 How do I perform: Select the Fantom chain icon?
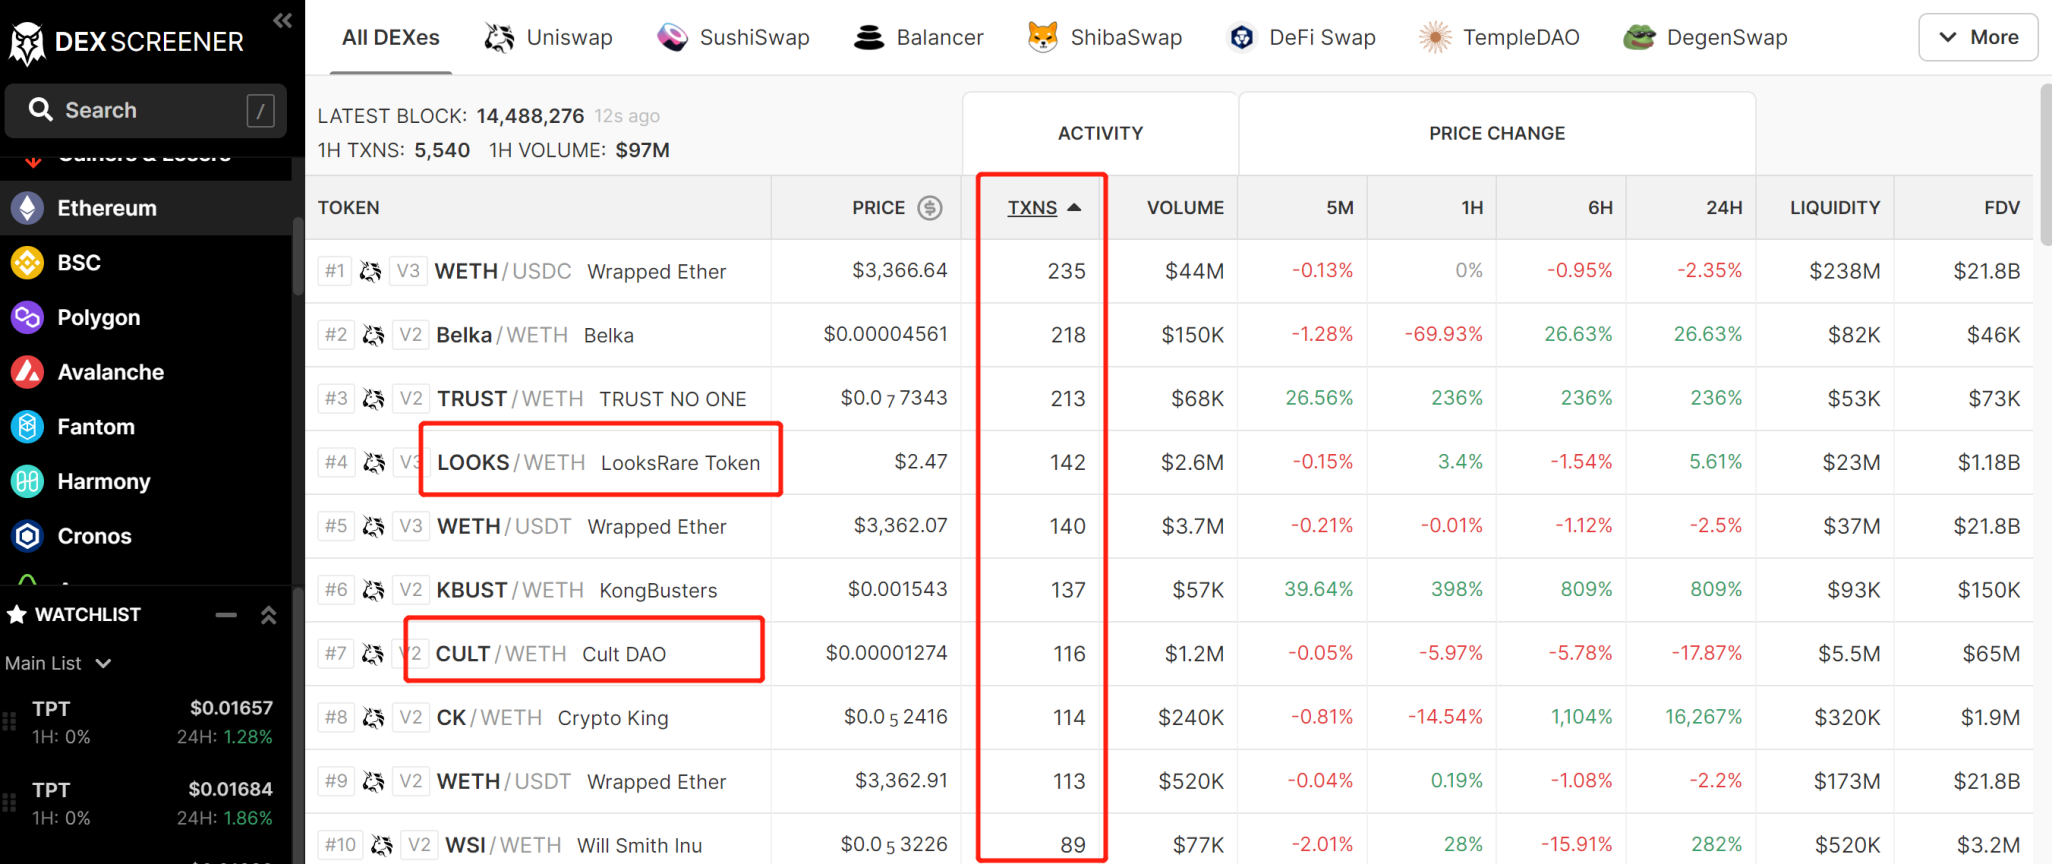[27, 427]
